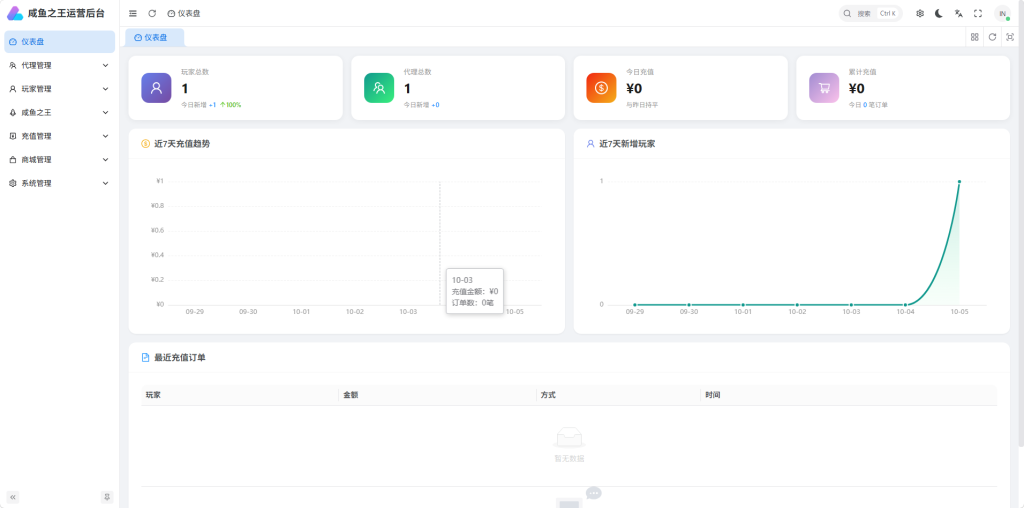Select the 仪表盘 page tab
Viewport: 1024px width, 508px height.
155,38
